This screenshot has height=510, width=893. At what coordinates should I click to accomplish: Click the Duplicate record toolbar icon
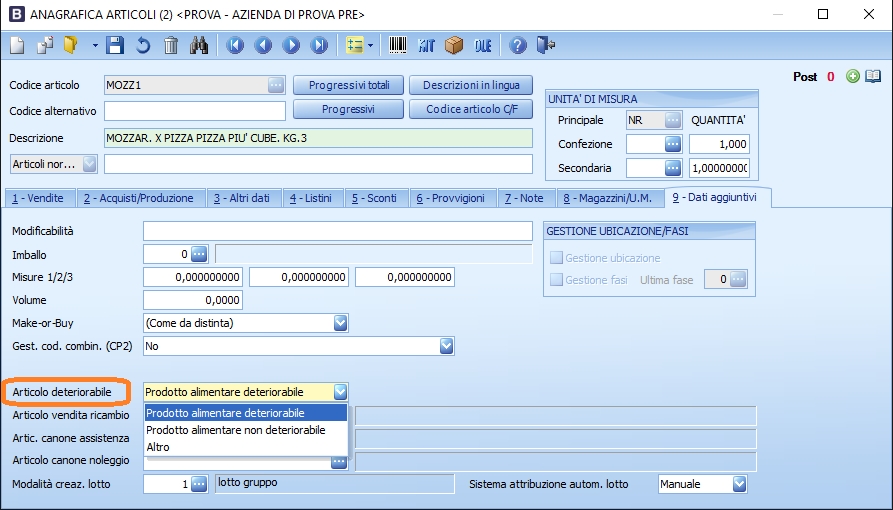click(44, 45)
